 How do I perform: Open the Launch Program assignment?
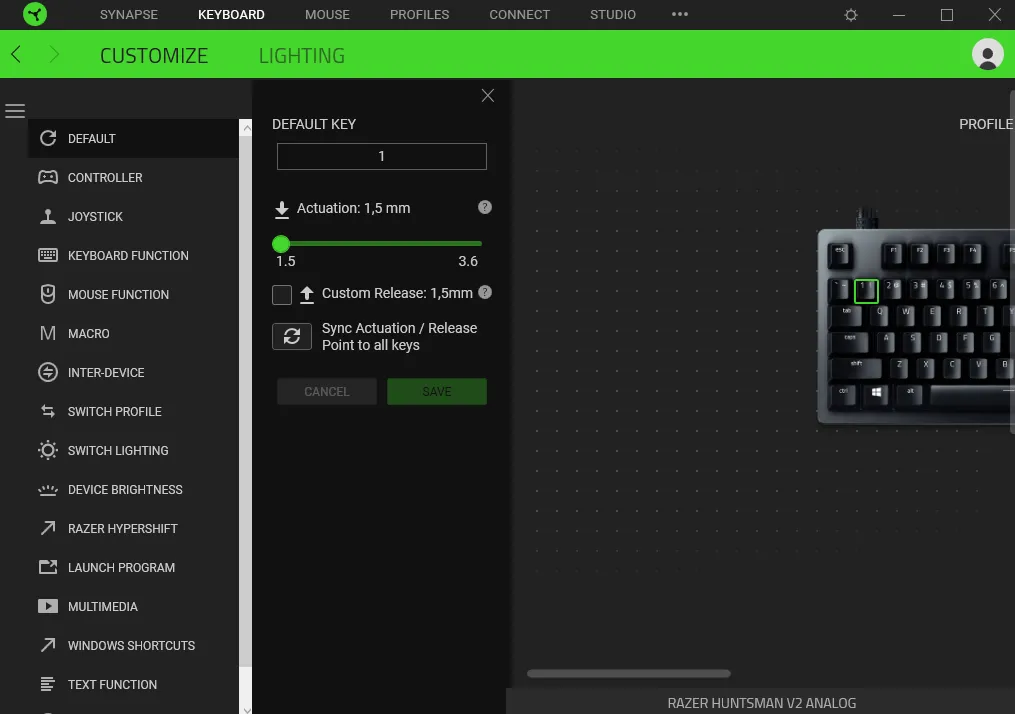(x=47, y=567)
